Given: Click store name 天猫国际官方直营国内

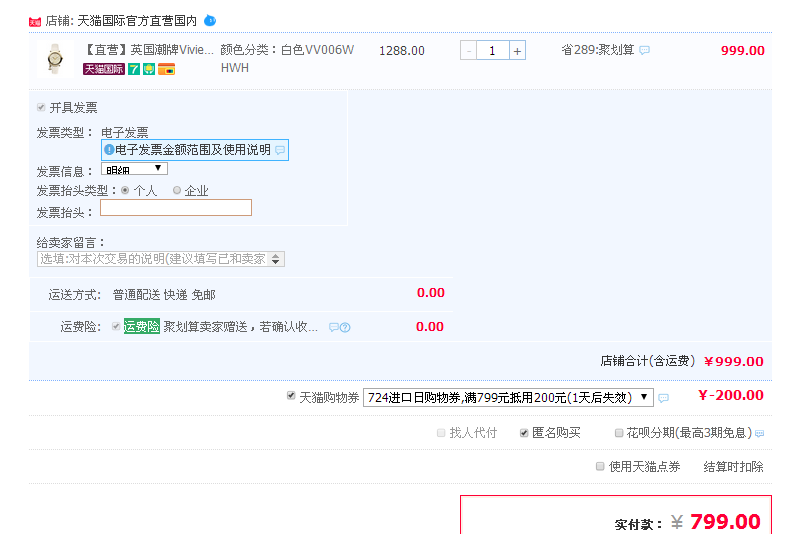Looking at the screenshot, I should [137, 21].
